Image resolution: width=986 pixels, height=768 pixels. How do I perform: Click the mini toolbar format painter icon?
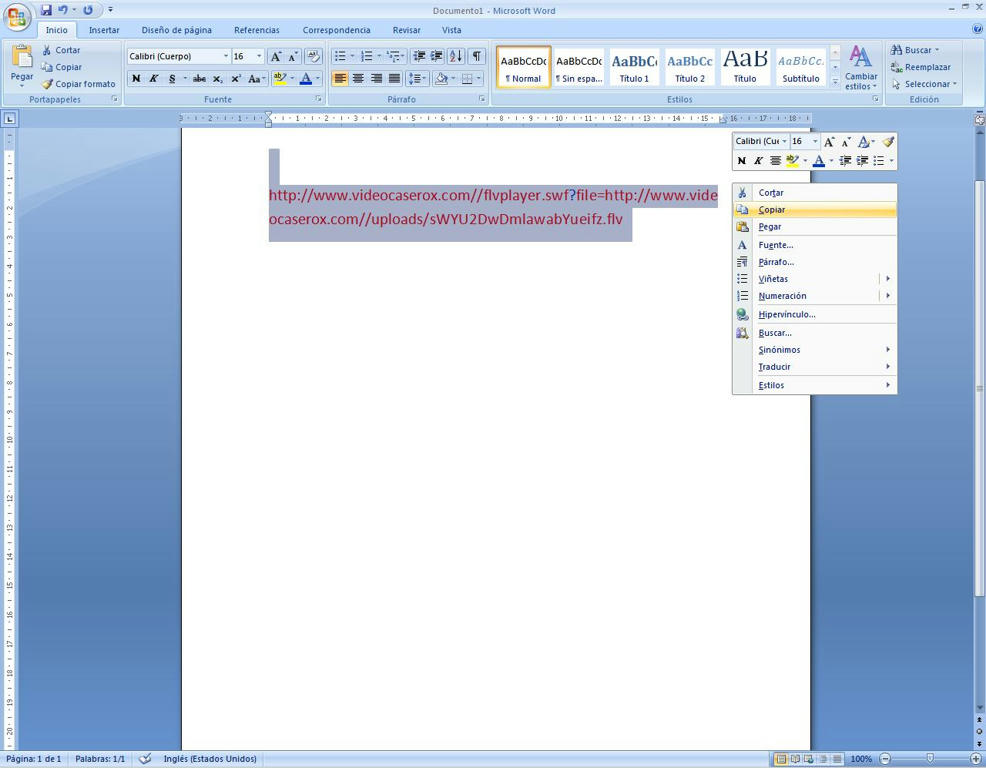[x=887, y=142]
